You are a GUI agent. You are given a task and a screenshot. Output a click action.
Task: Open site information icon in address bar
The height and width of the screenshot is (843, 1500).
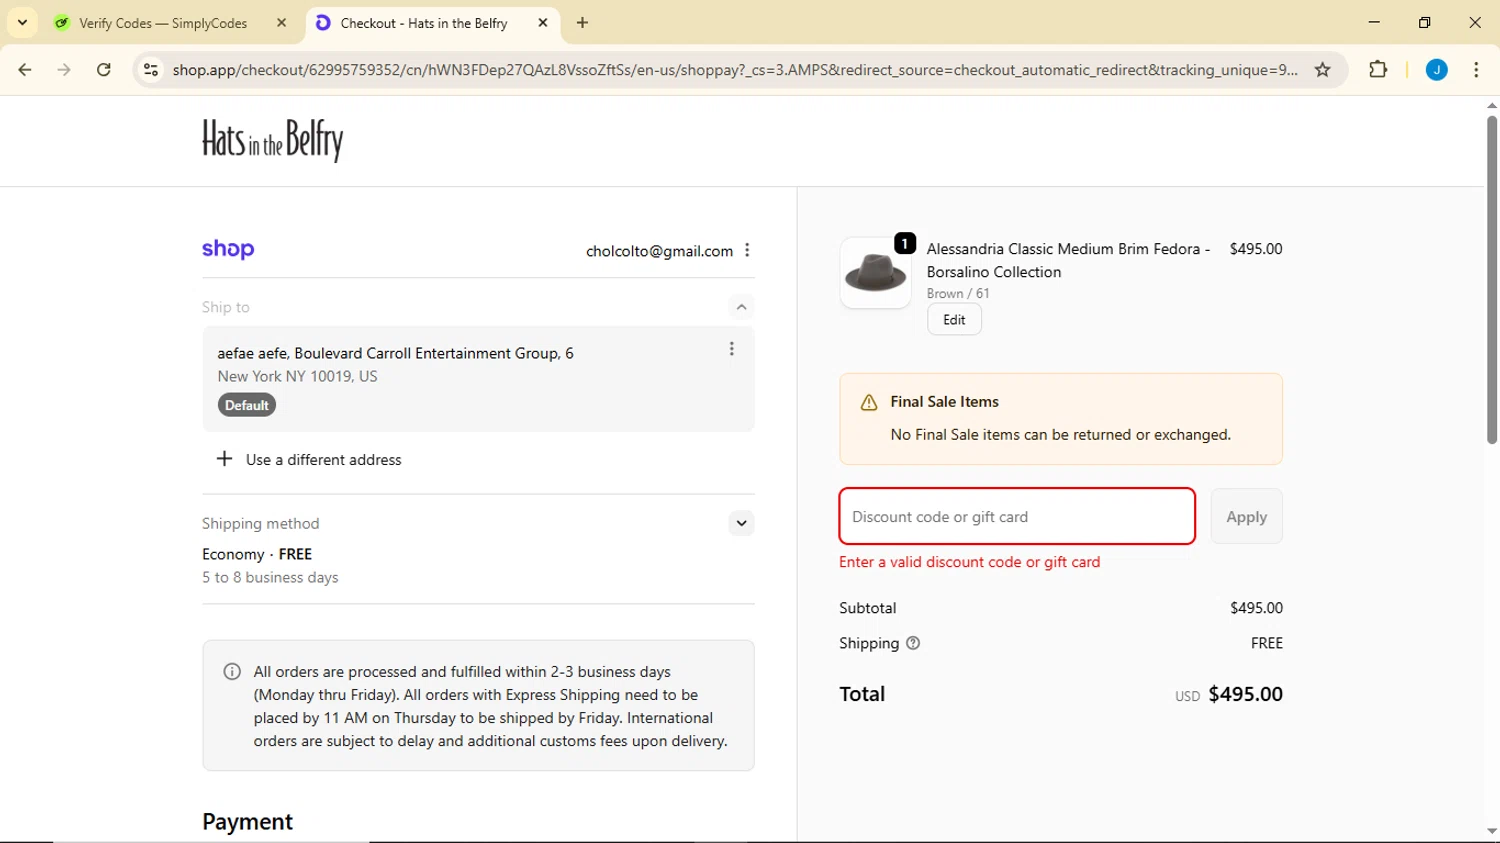(x=151, y=70)
